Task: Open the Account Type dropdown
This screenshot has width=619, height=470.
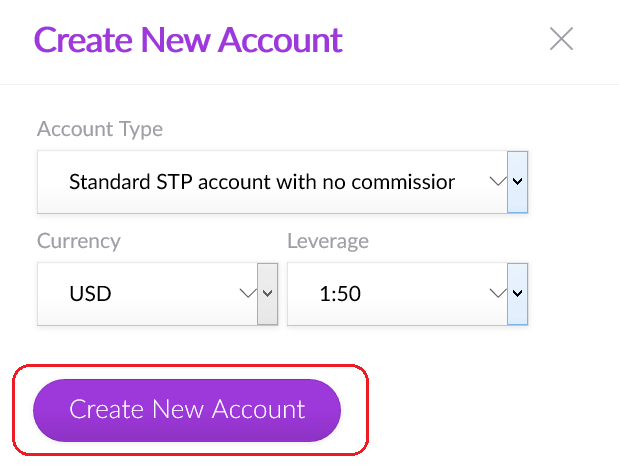Action: (x=282, y=182)
